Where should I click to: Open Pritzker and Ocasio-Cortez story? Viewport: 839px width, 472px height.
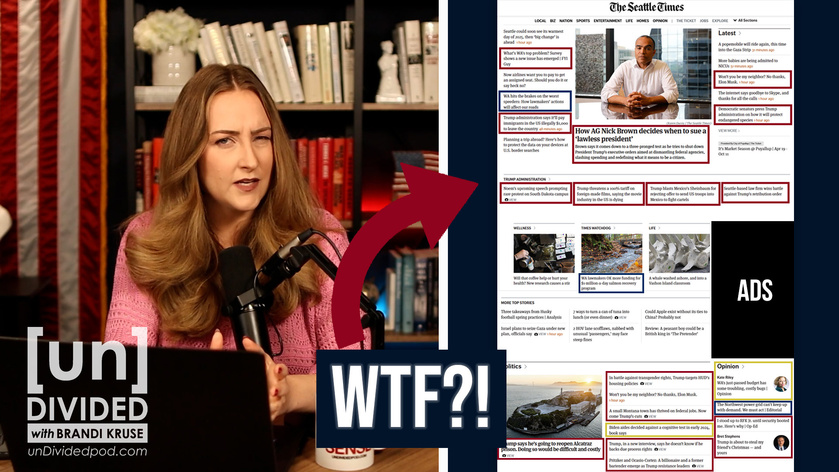pyautogui.click(x=657, y=463)
